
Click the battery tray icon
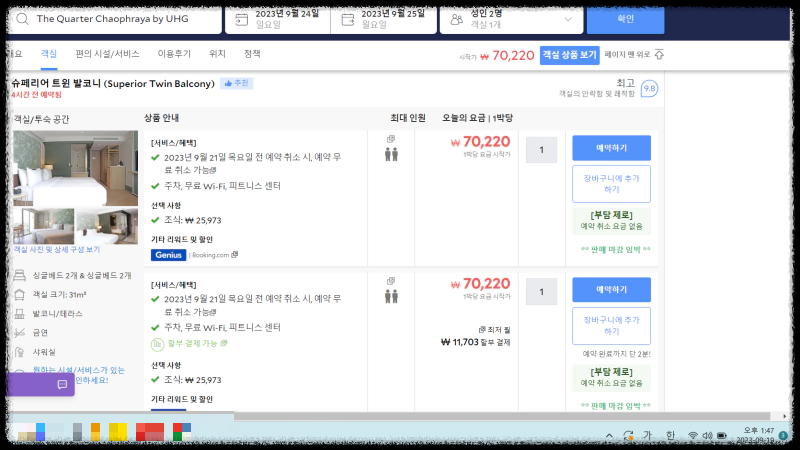coord(721,436)
